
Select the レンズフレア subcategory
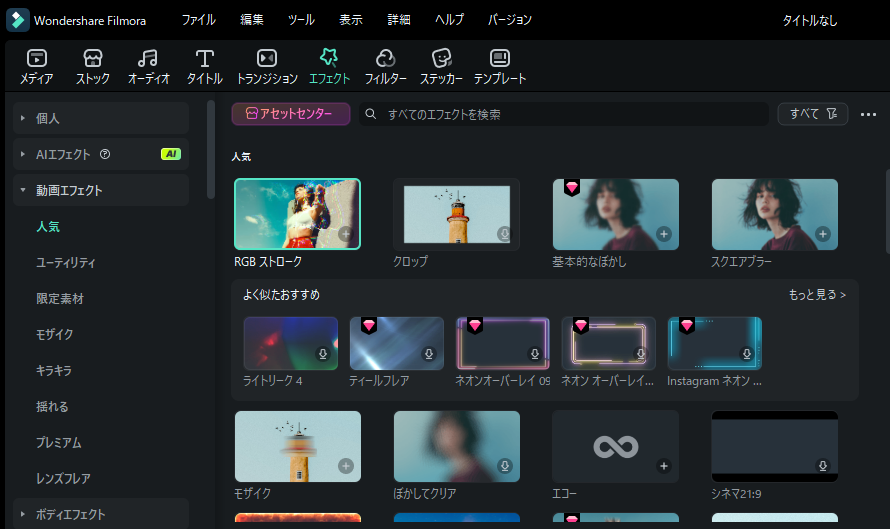[x=63, y=478]
